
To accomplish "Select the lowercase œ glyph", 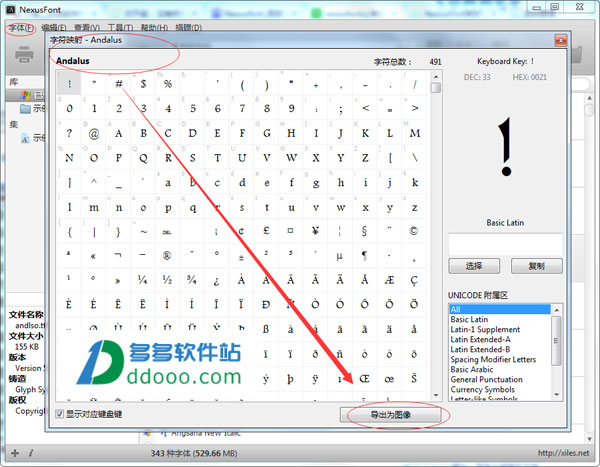I will 389,379.
